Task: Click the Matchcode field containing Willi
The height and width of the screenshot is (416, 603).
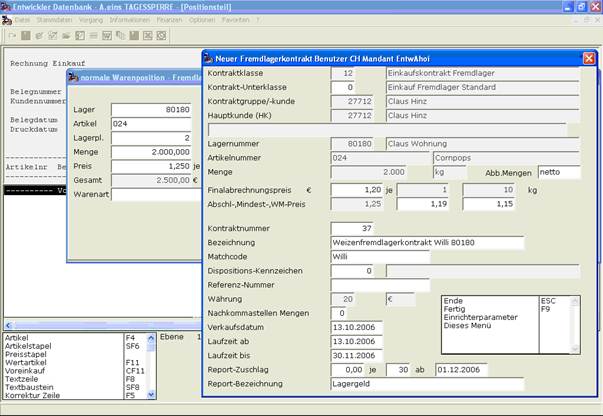Action: click(x=380, y=256)
